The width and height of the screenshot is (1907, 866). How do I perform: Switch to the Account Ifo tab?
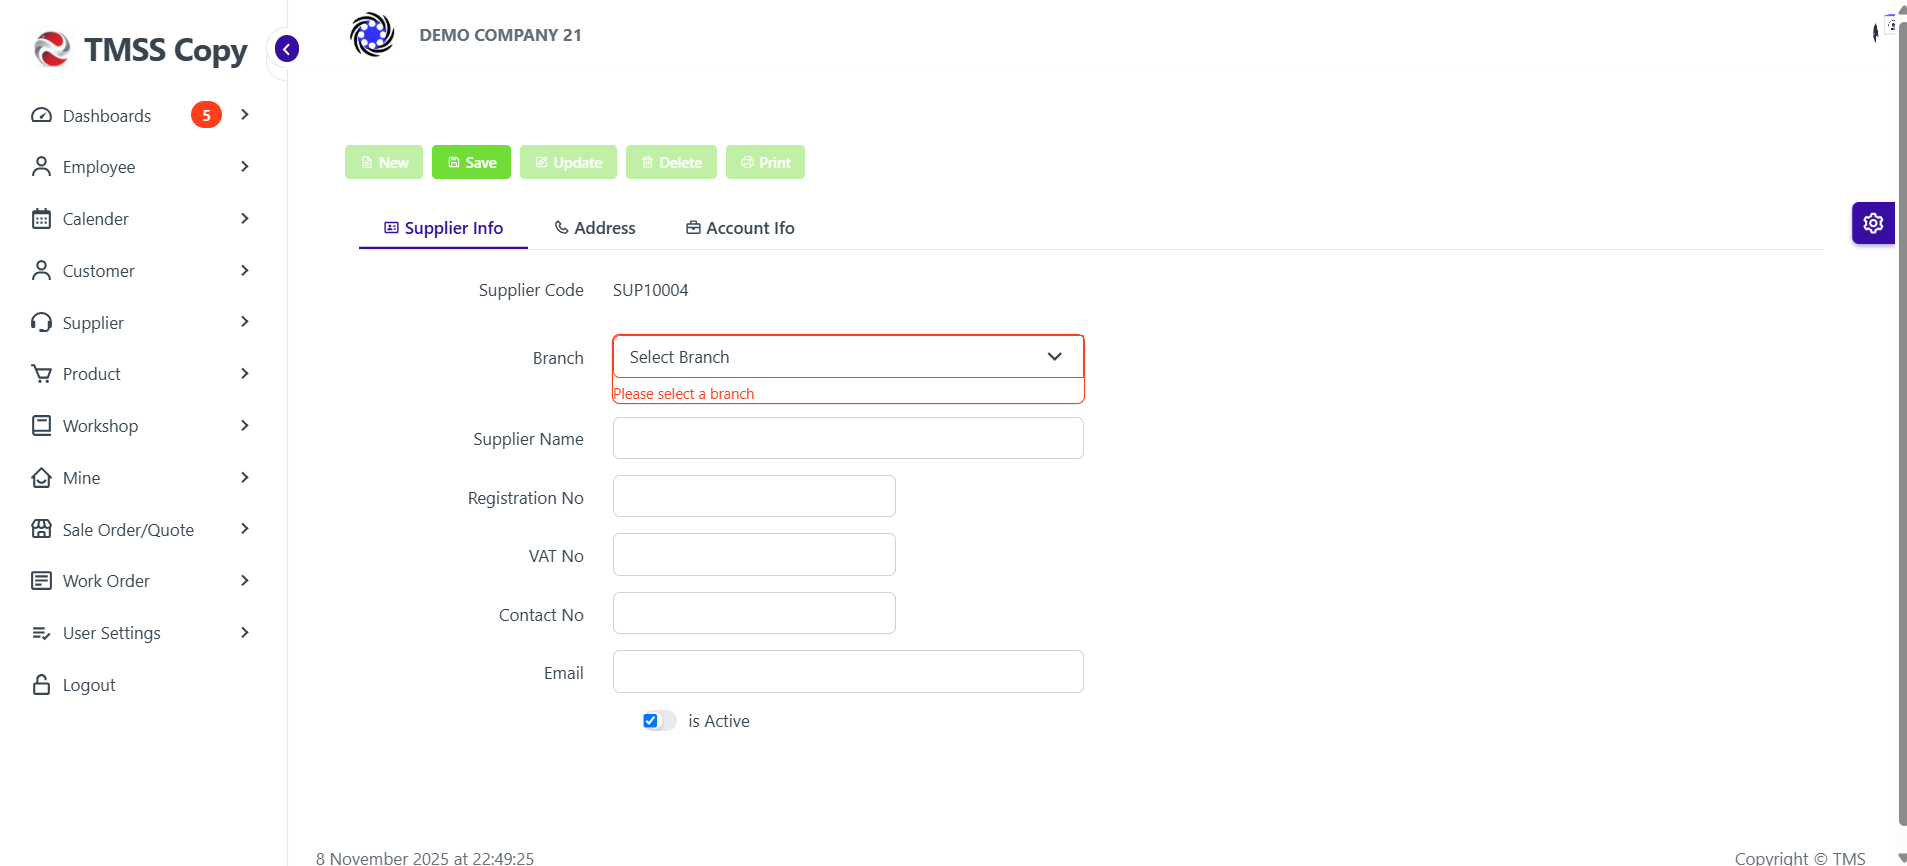(x=740, y=228)
